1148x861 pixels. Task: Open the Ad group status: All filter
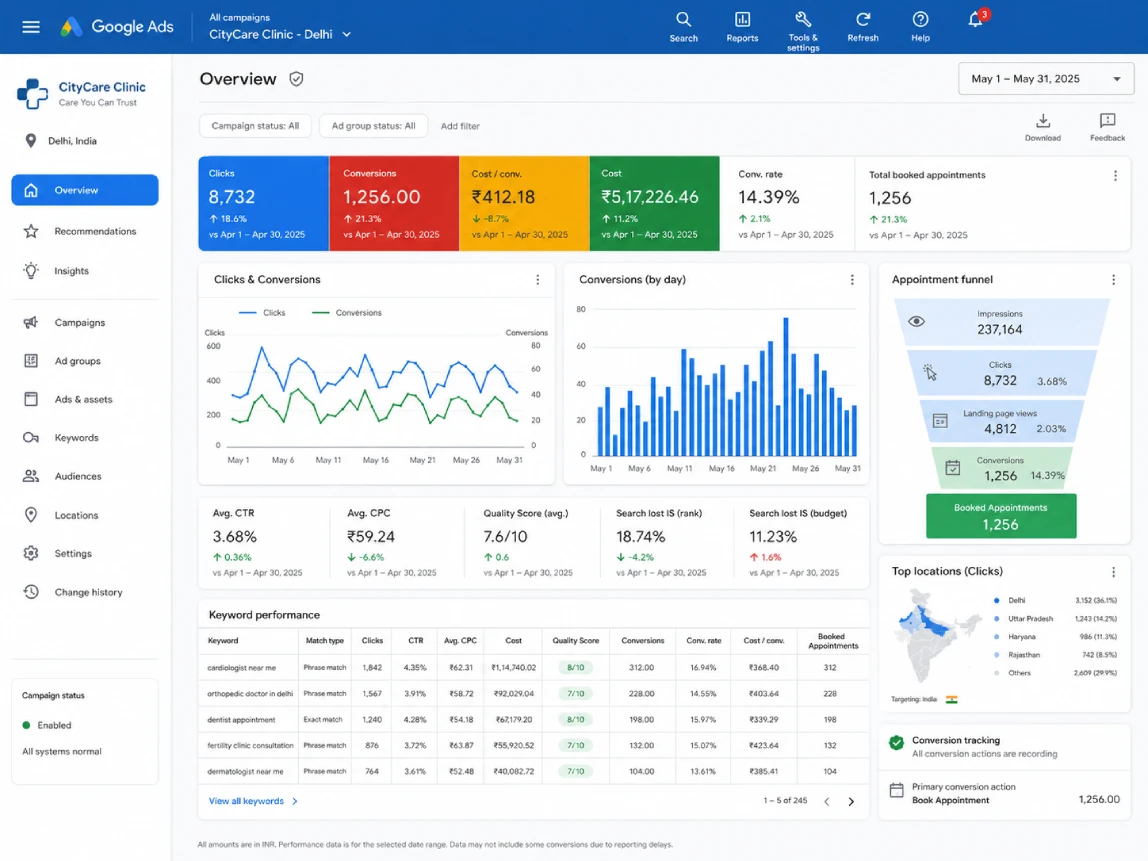pos(373,126)
